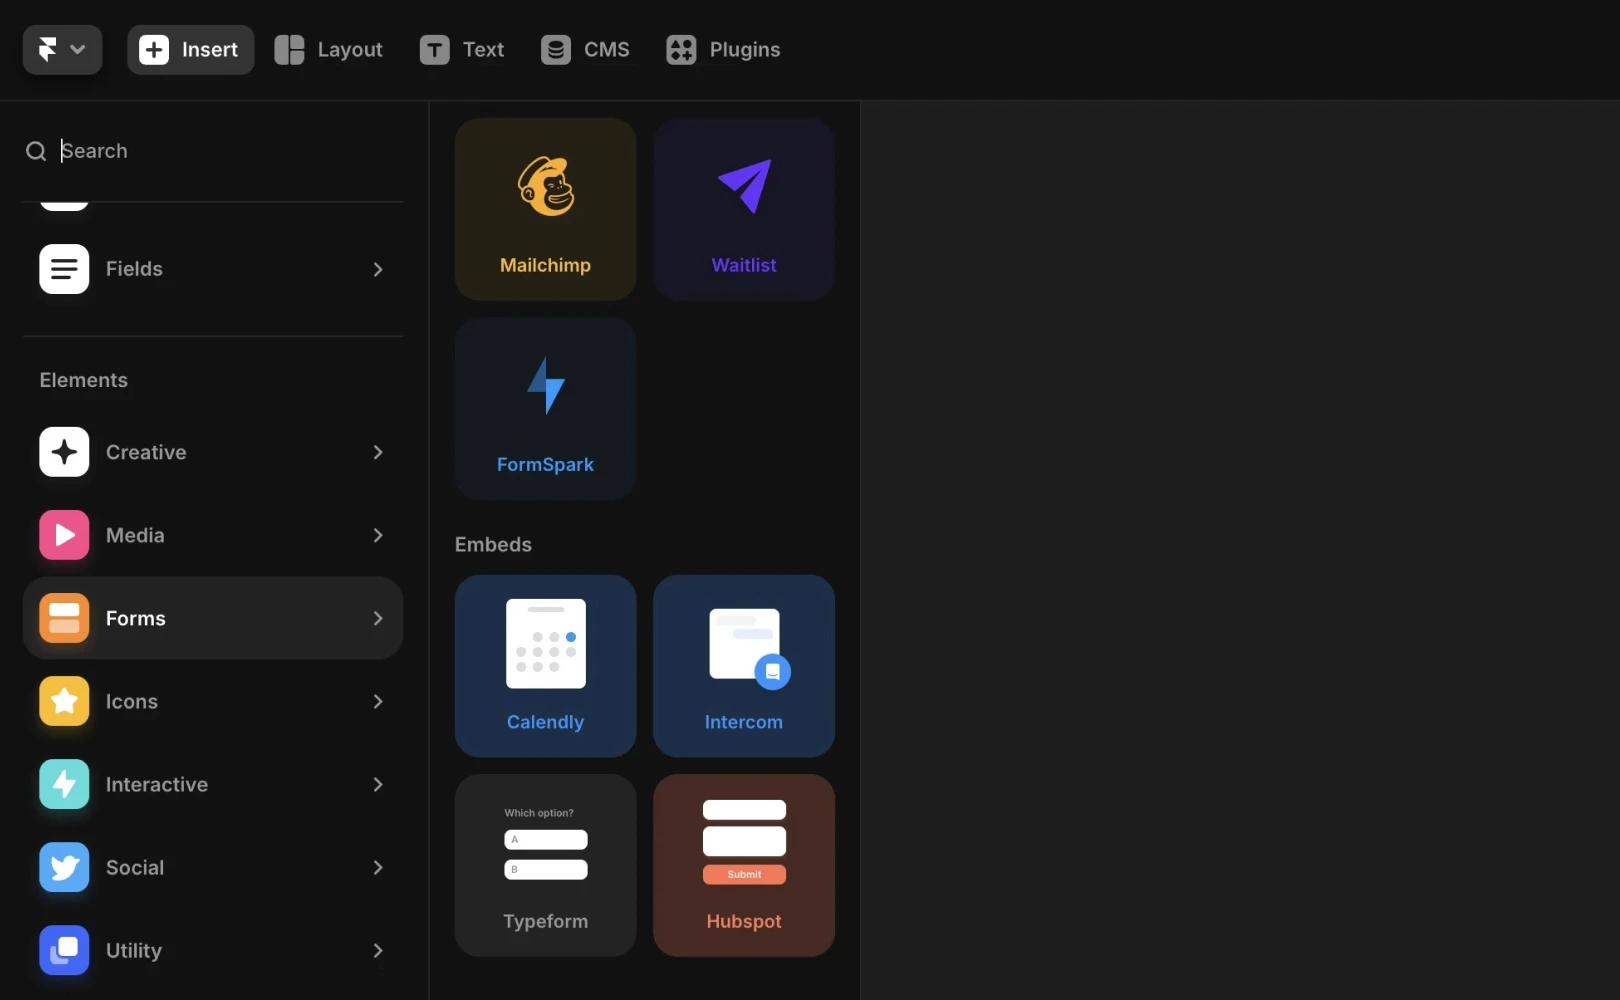Image resolution: width=1620 pixels, height=1000 pixels.
Task: Select the Creative text label
Action: point(146,452)
